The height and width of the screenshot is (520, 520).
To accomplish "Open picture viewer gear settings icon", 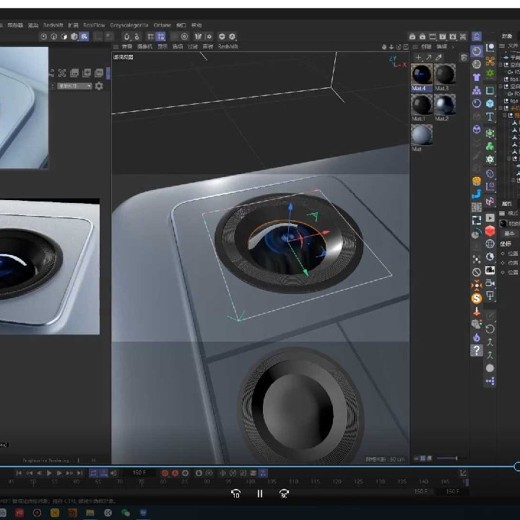I will [x=99, y=86].
